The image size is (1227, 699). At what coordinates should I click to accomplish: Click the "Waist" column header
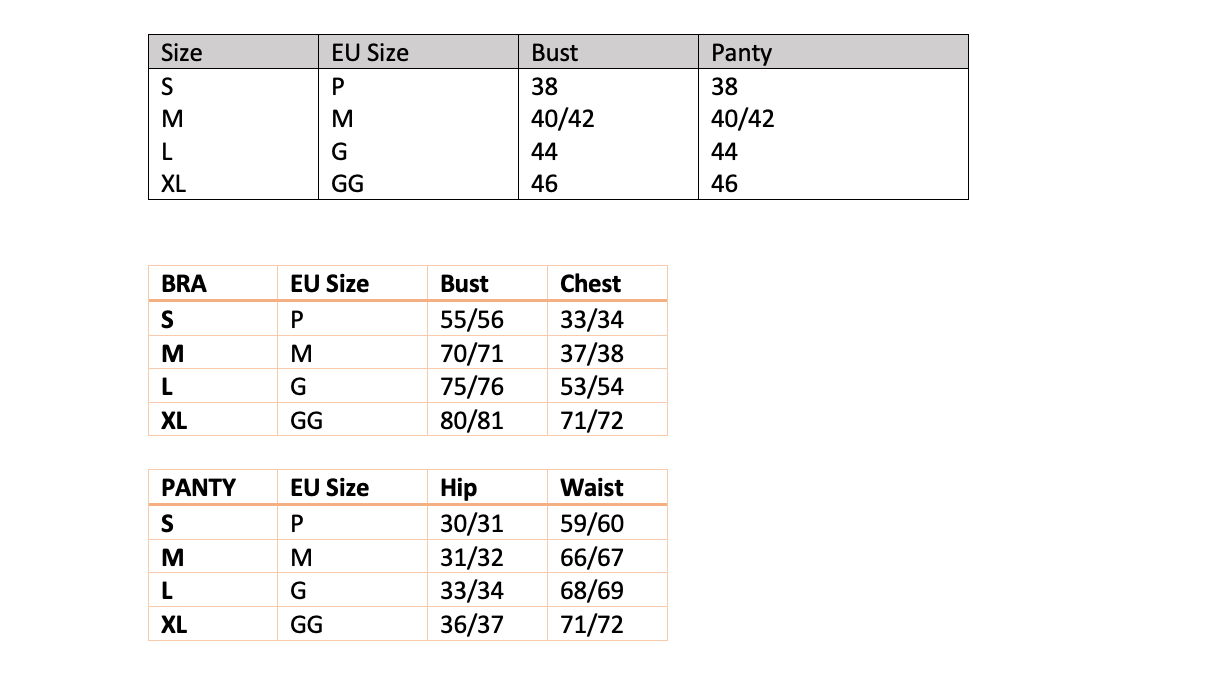pos(591,488)
